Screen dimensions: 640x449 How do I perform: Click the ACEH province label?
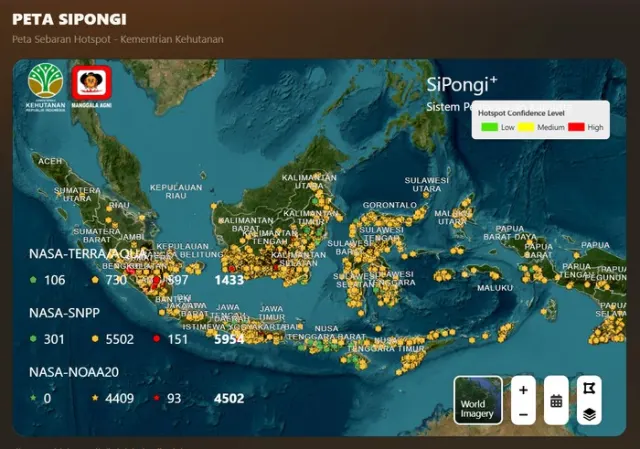[x=50, y=161]
